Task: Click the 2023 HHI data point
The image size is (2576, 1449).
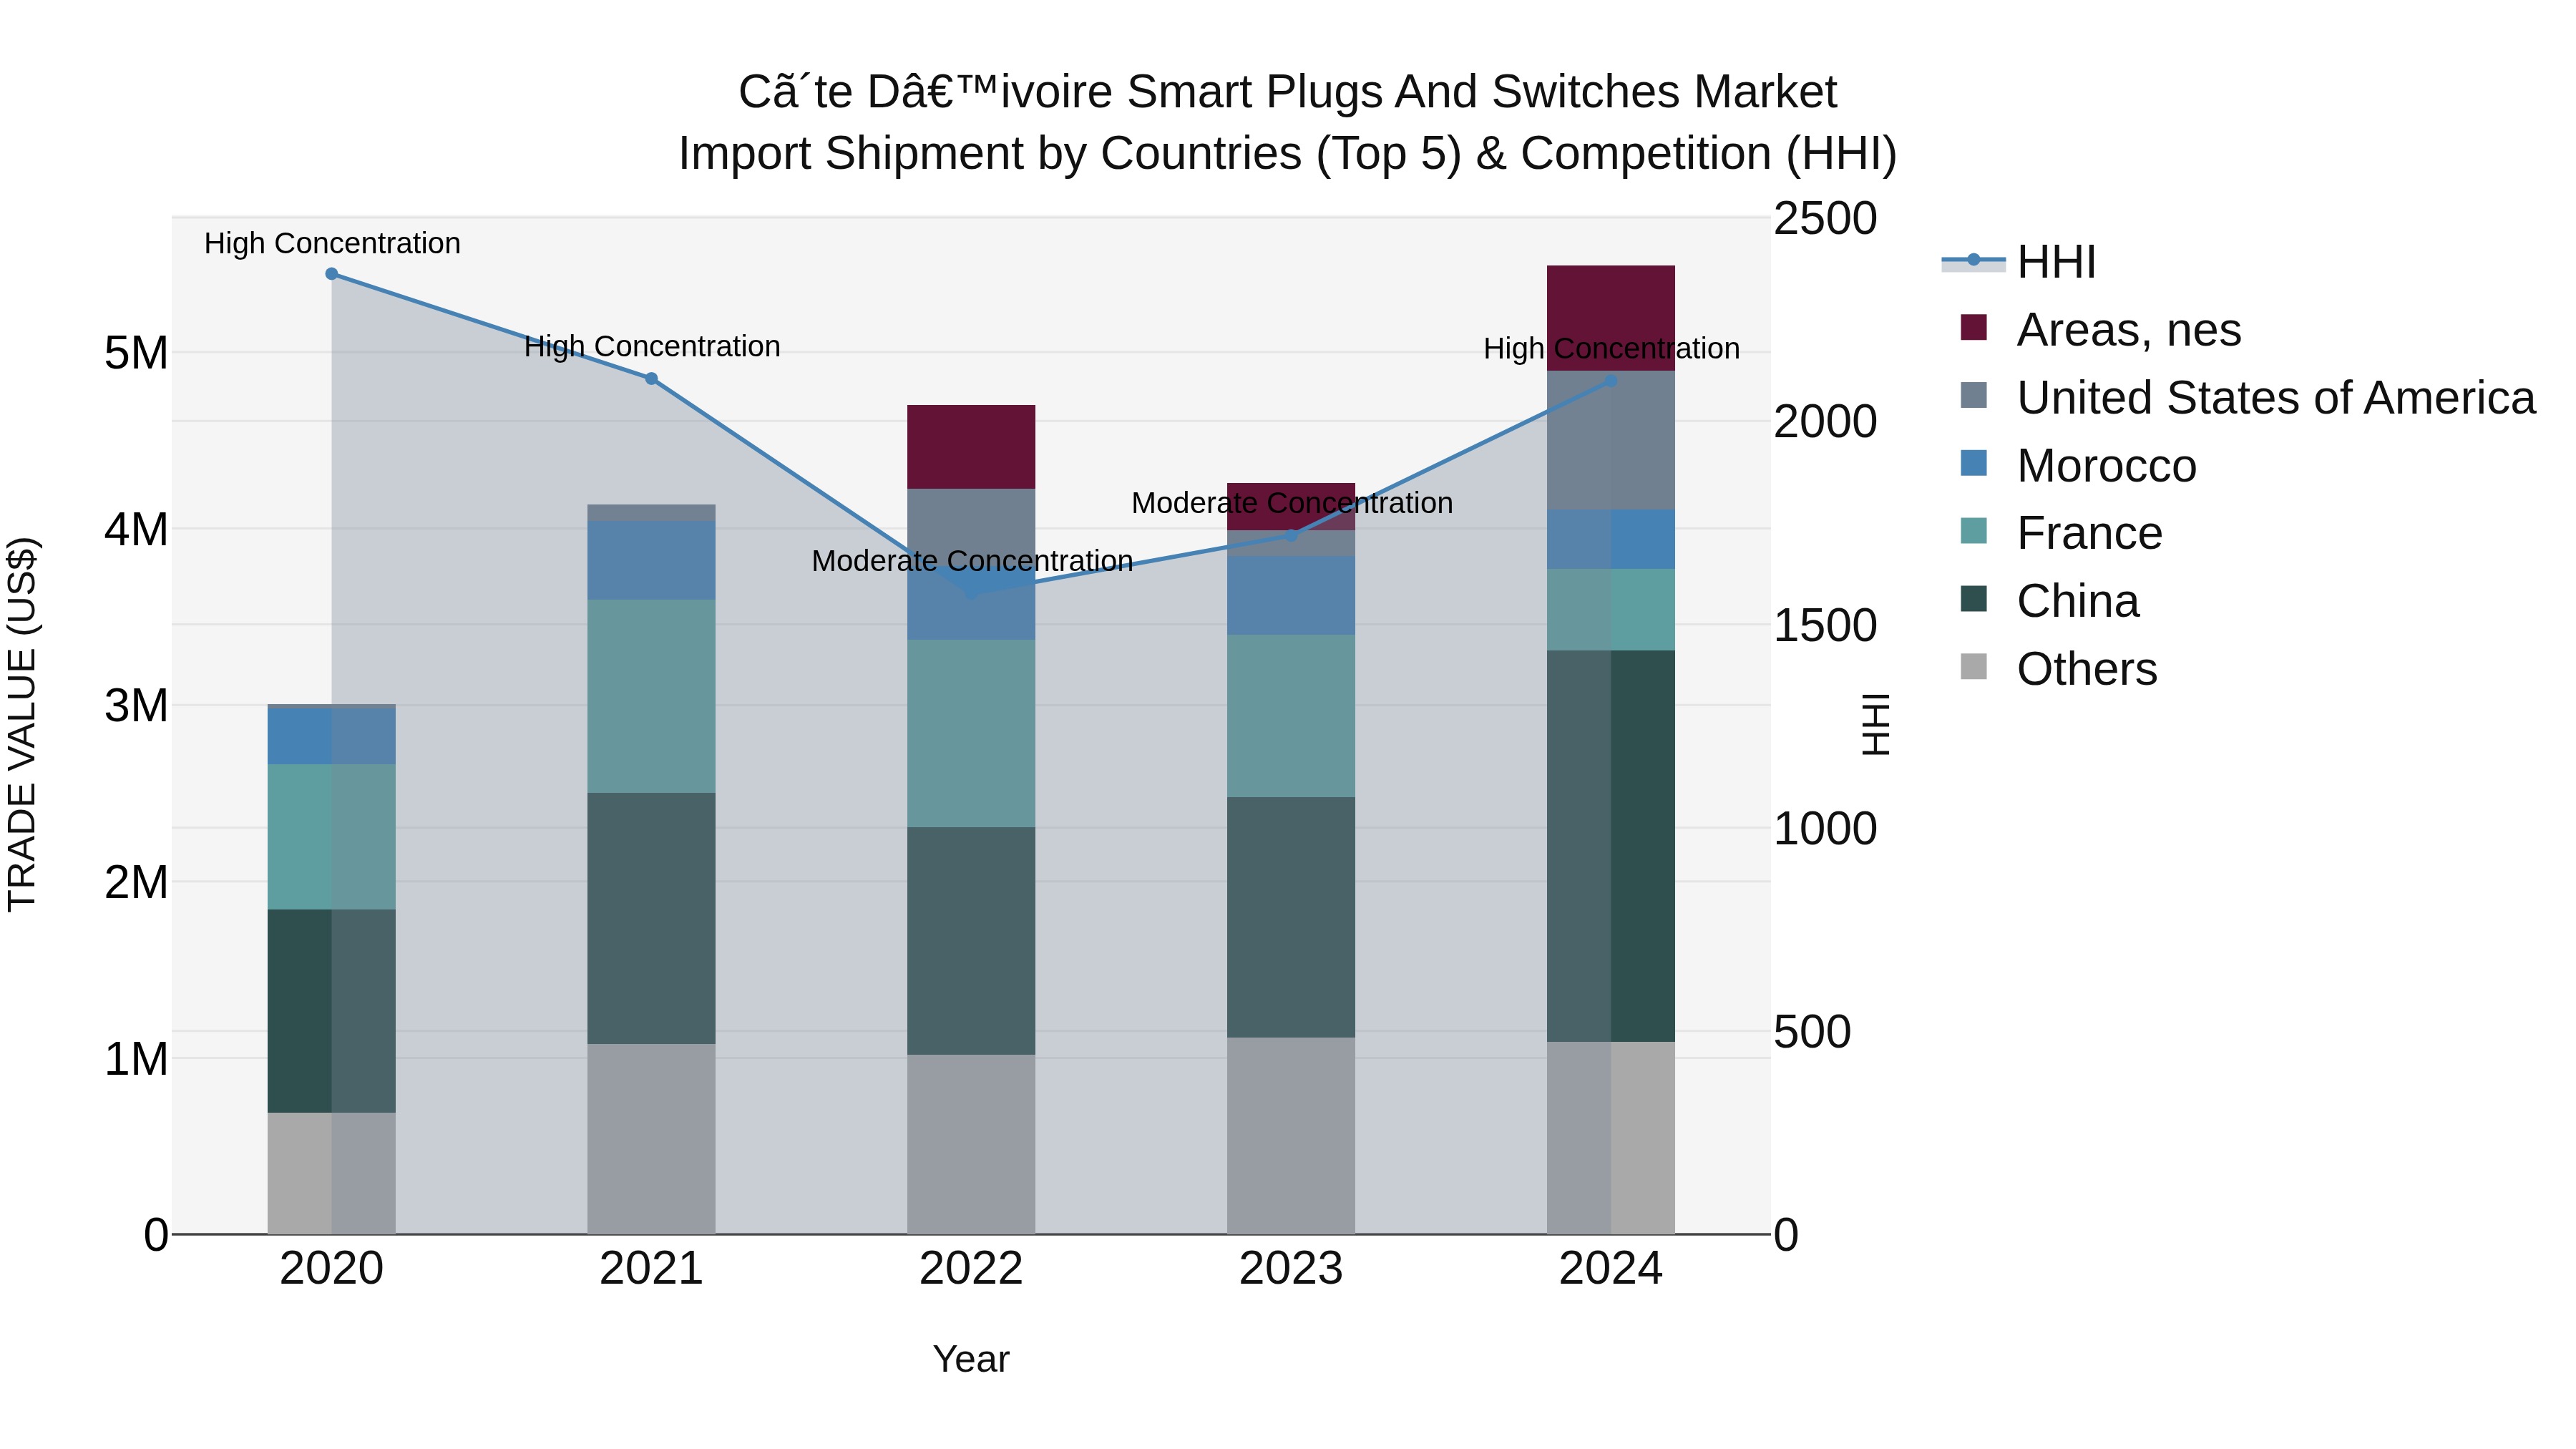Action: point(1291,535)
